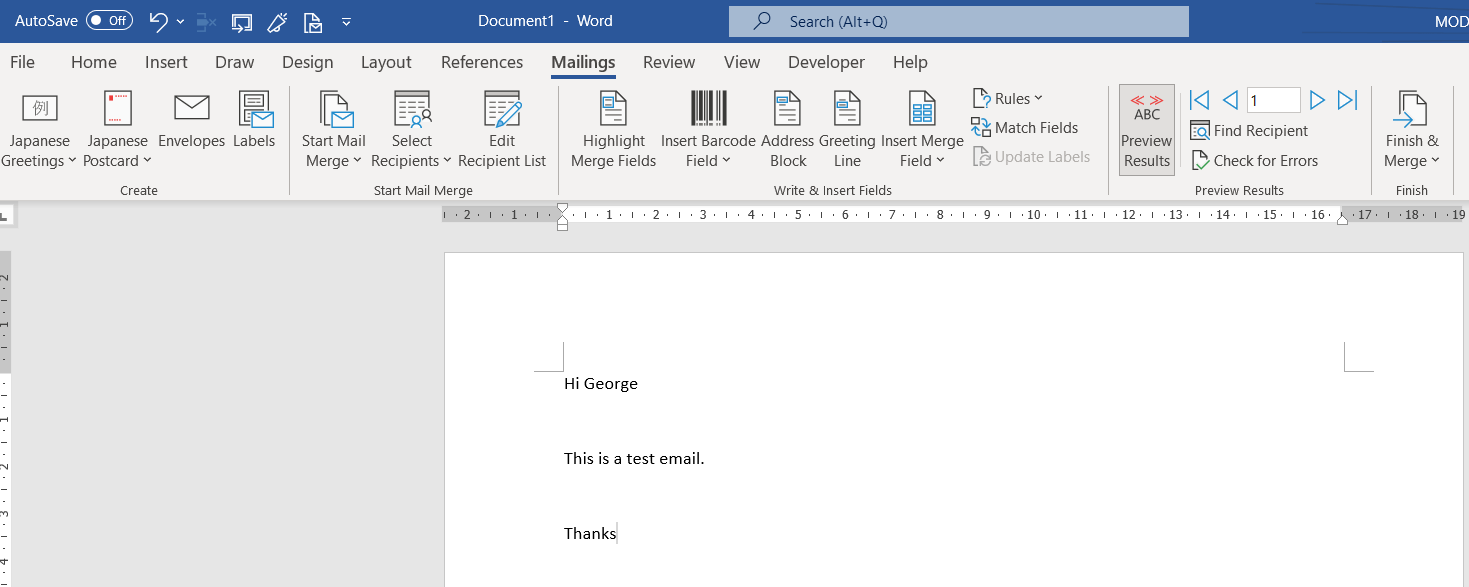
Task: Toggle Preview Results button
Action: point(1146,130)
